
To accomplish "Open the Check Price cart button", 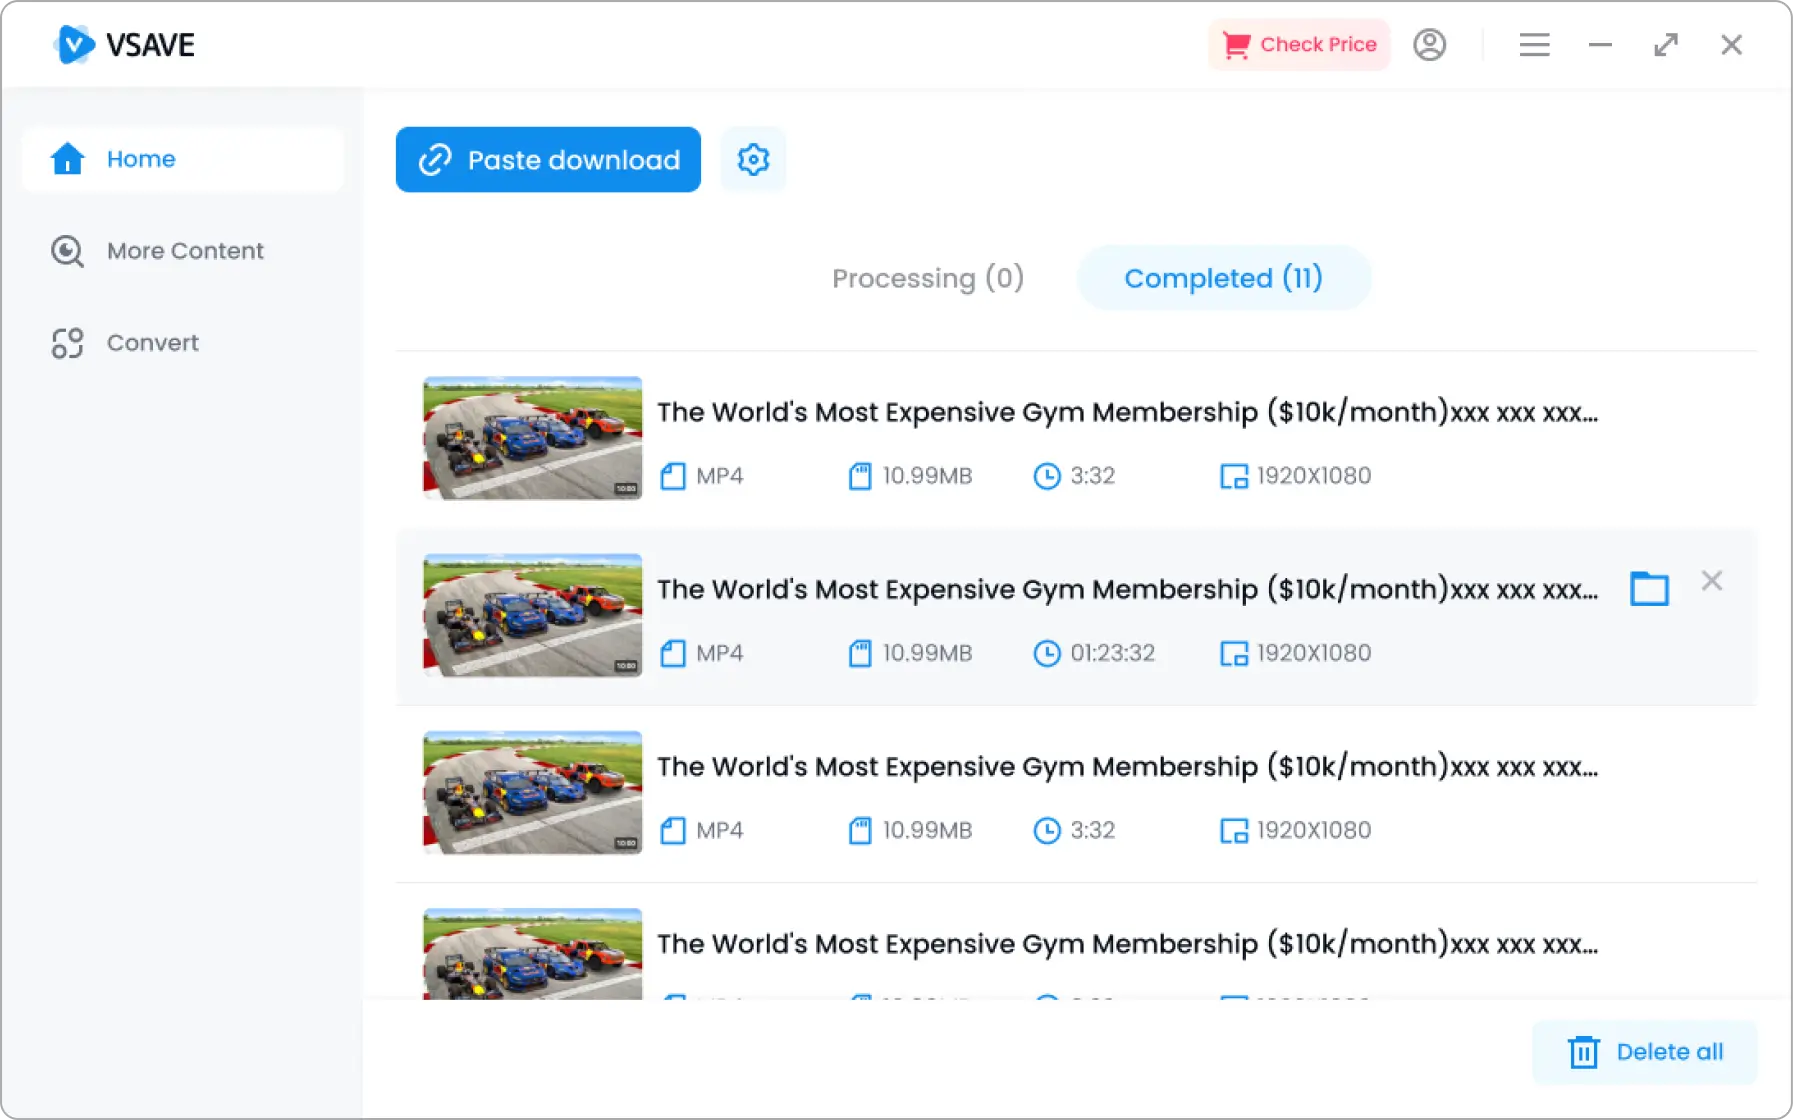I will tap(1299, 44).
